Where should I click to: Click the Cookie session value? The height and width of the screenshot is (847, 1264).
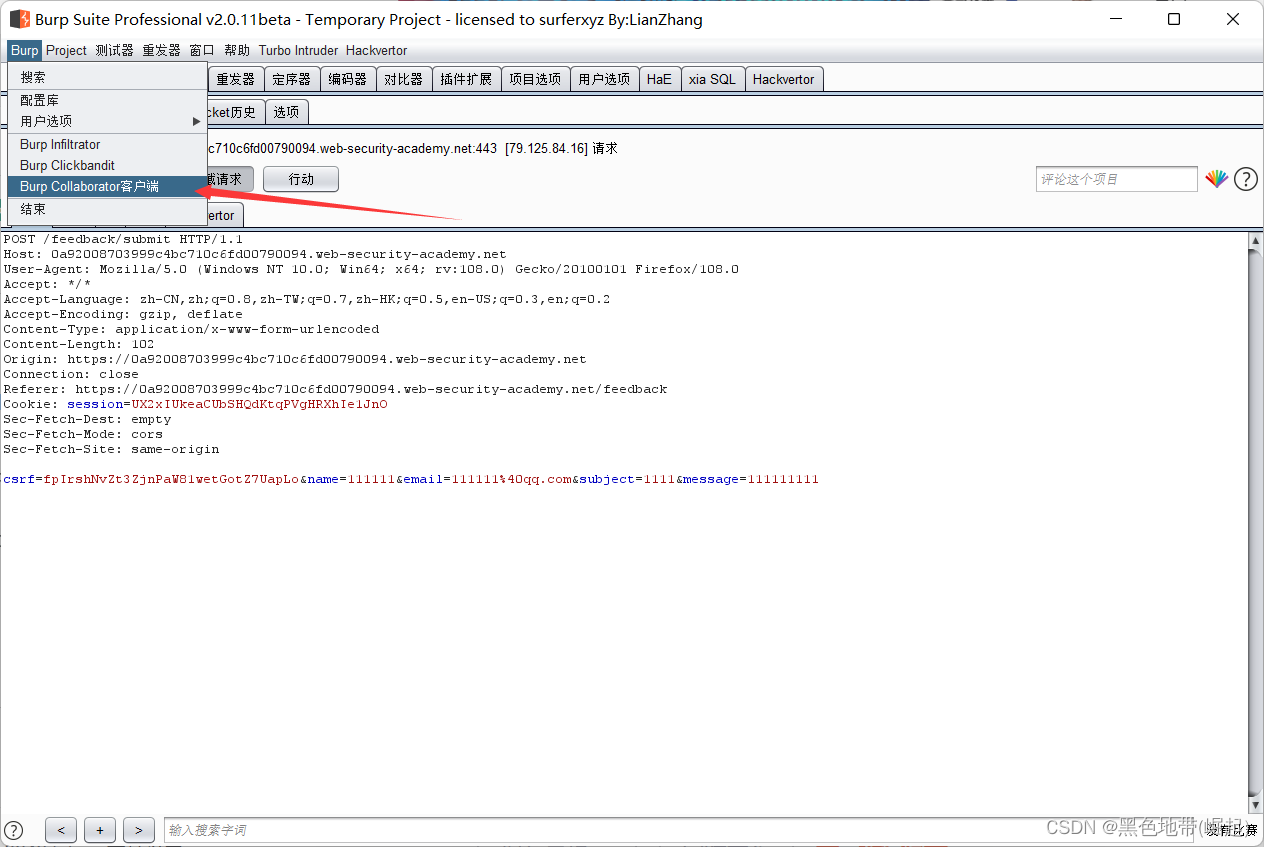(259, 404)
